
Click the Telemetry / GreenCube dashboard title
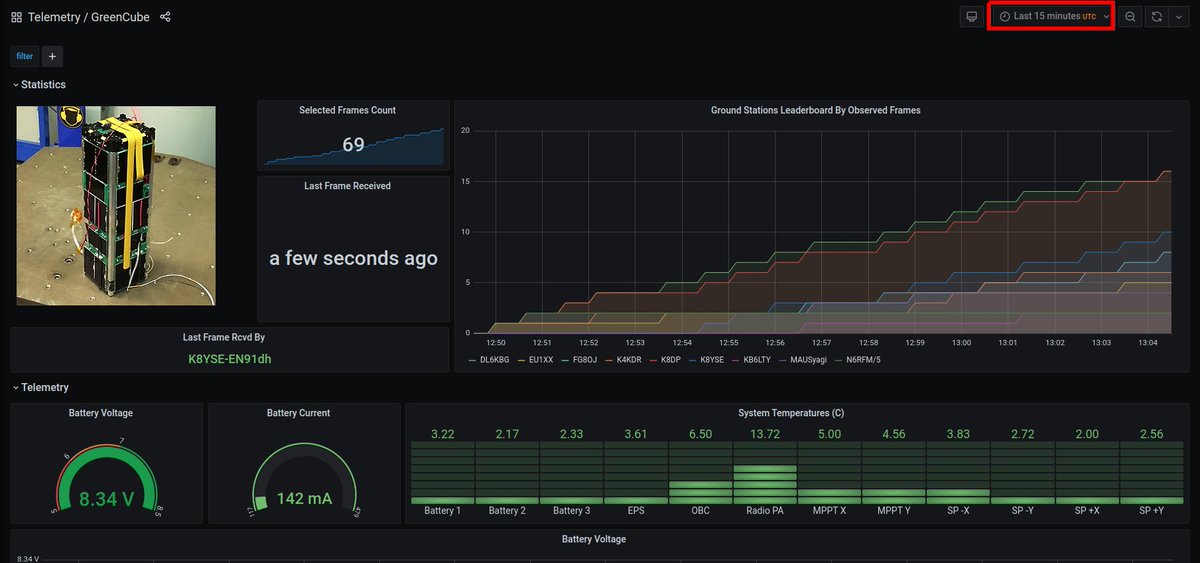click(90, 17)
